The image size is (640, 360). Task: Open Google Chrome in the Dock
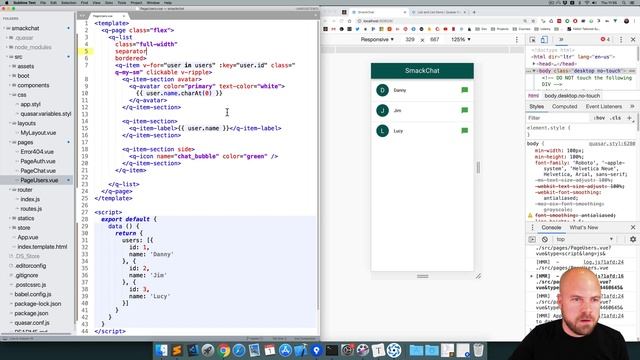(223, 350)
